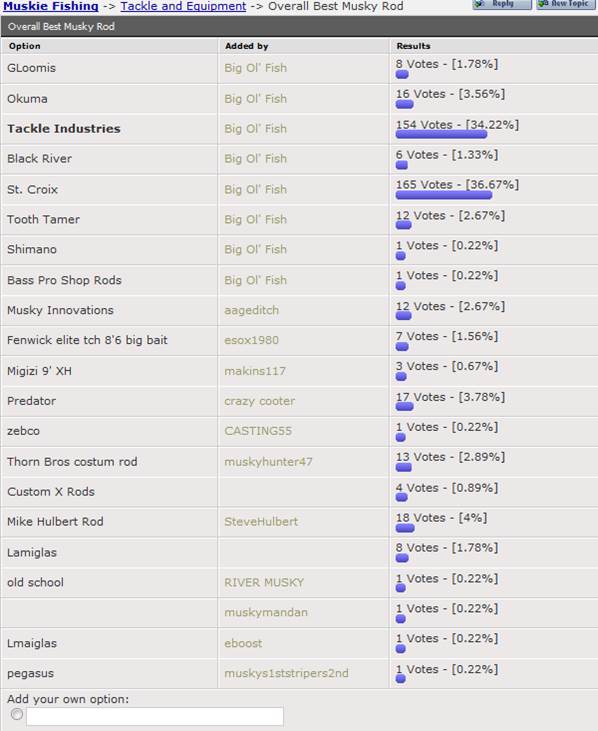Open crazy cooter user profile link
This screenshot has height=731, width=598.
click(260, 401)
